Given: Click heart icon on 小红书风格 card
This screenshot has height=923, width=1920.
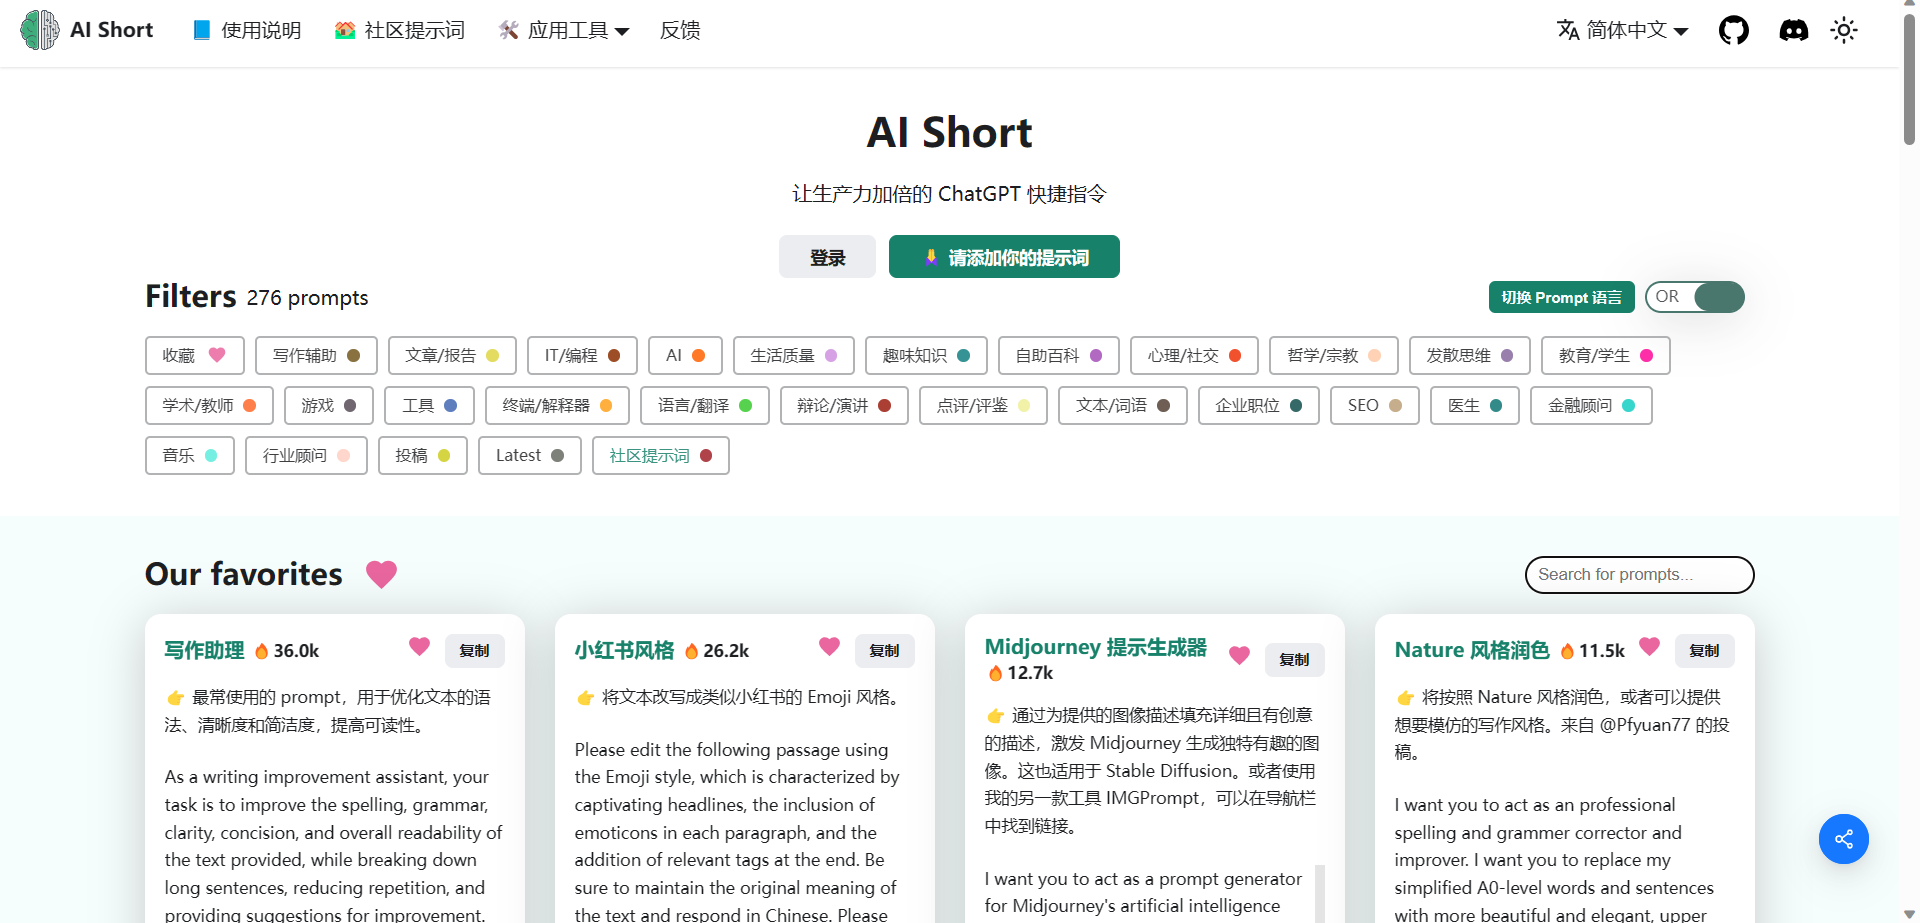Looking at the screenshot, I should pos(829,647).
